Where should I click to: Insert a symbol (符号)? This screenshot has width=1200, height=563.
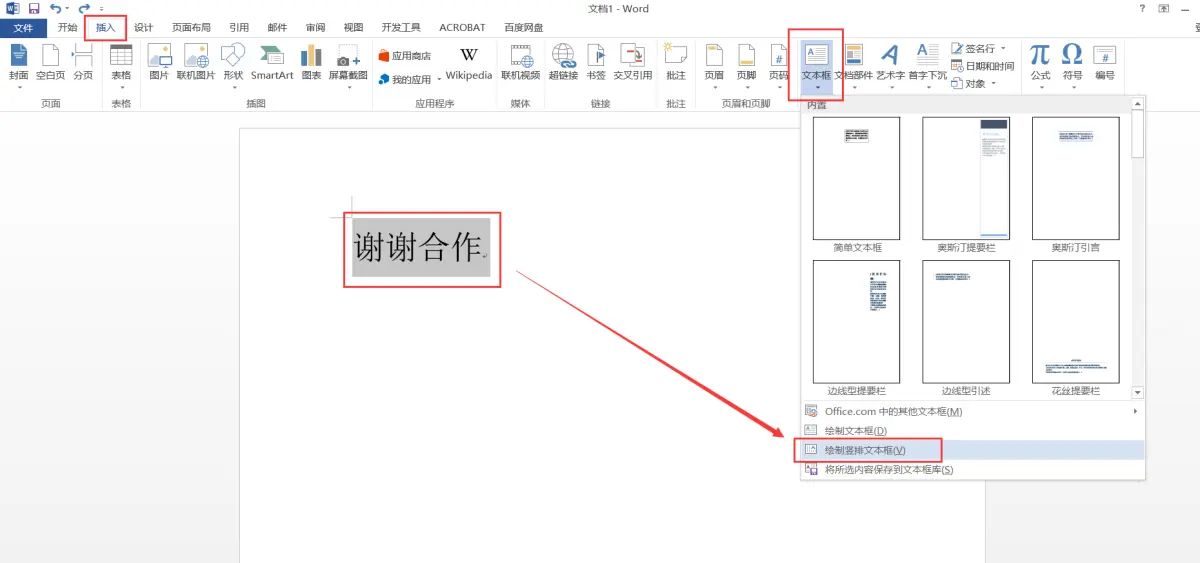coord(1073,66)
